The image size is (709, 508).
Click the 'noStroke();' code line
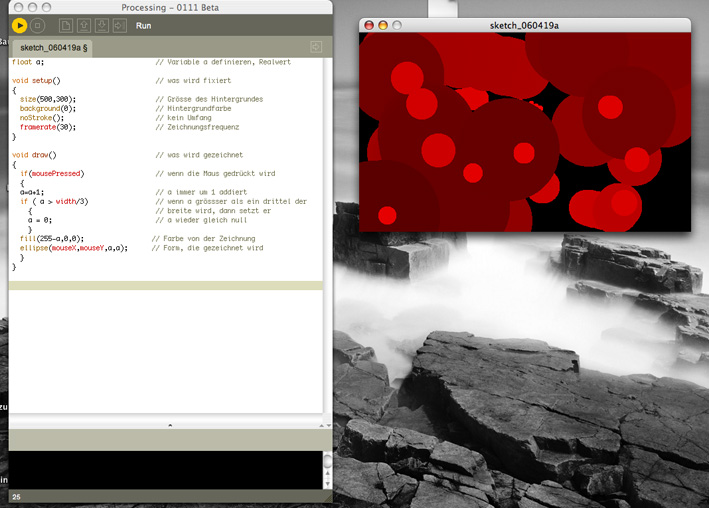point(42,118)
